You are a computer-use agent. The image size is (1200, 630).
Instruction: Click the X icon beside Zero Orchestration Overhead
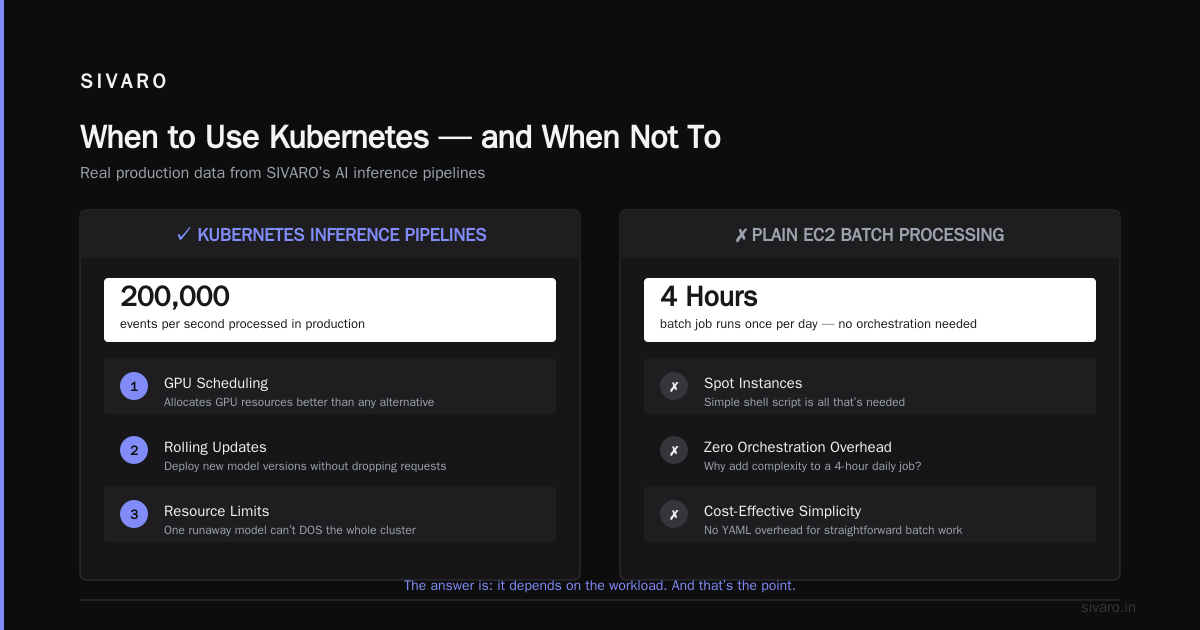(x=674, y=450)
